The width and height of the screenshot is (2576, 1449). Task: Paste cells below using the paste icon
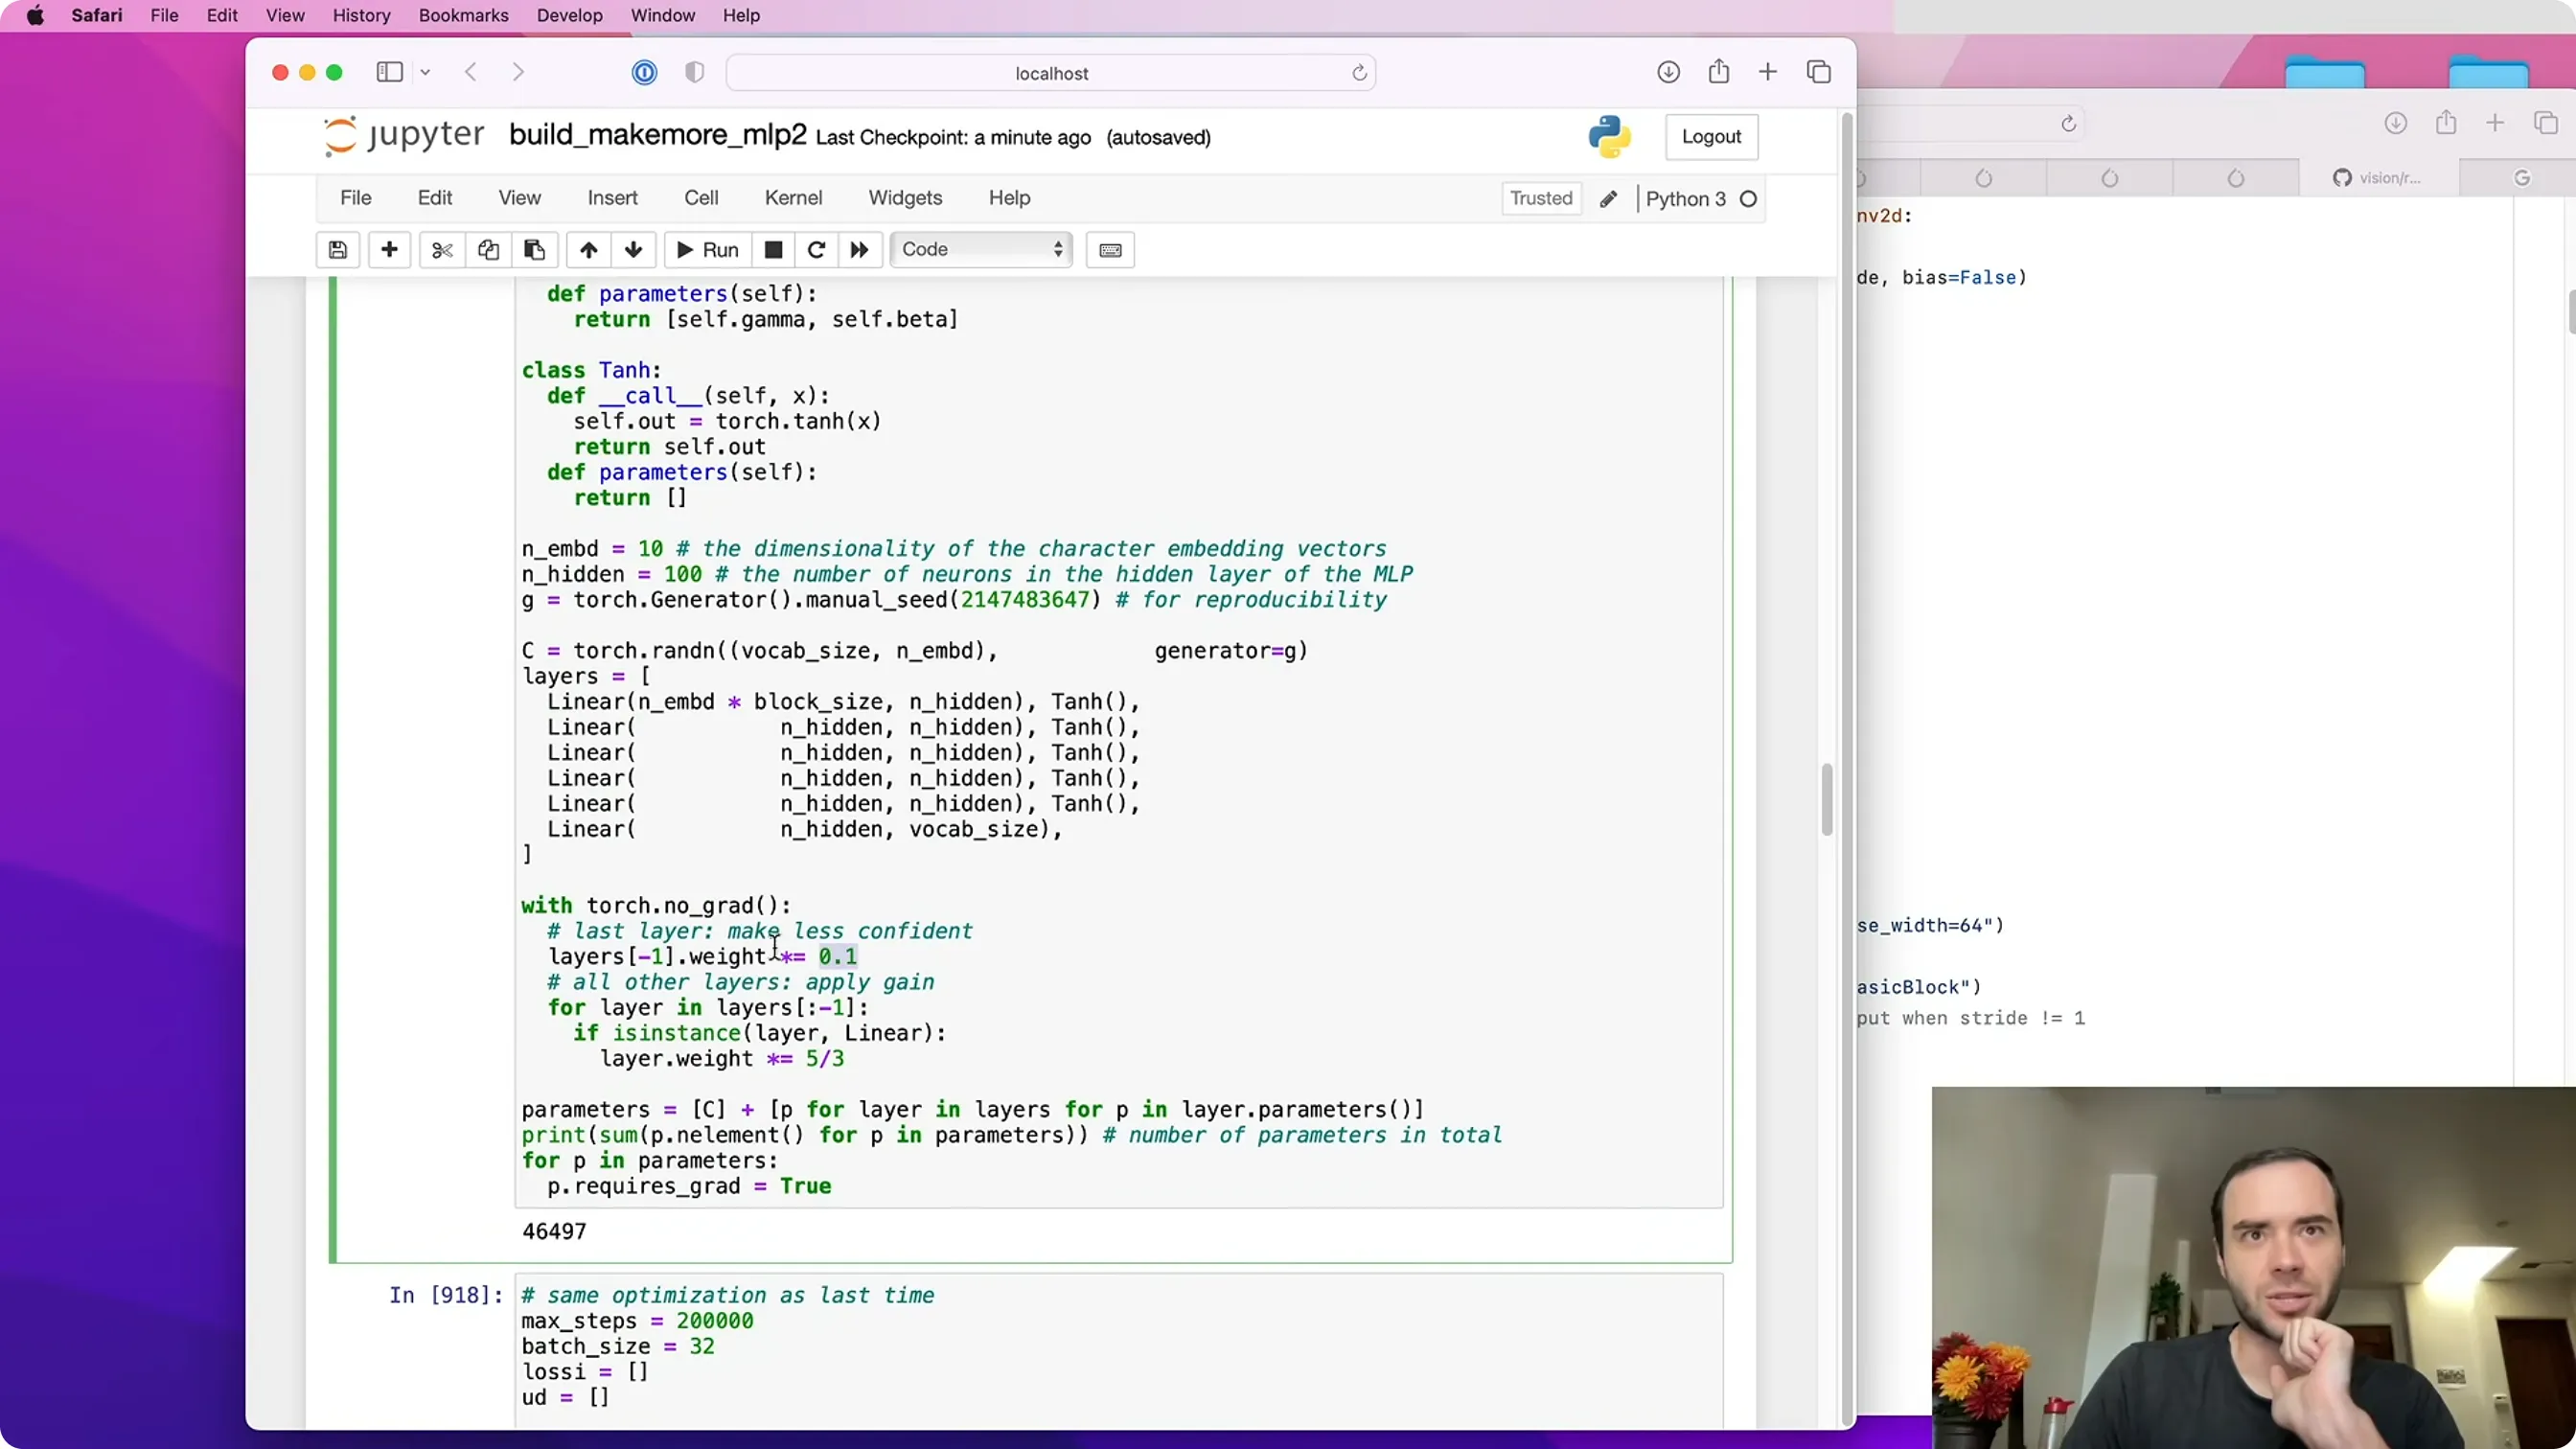[534, 250]
